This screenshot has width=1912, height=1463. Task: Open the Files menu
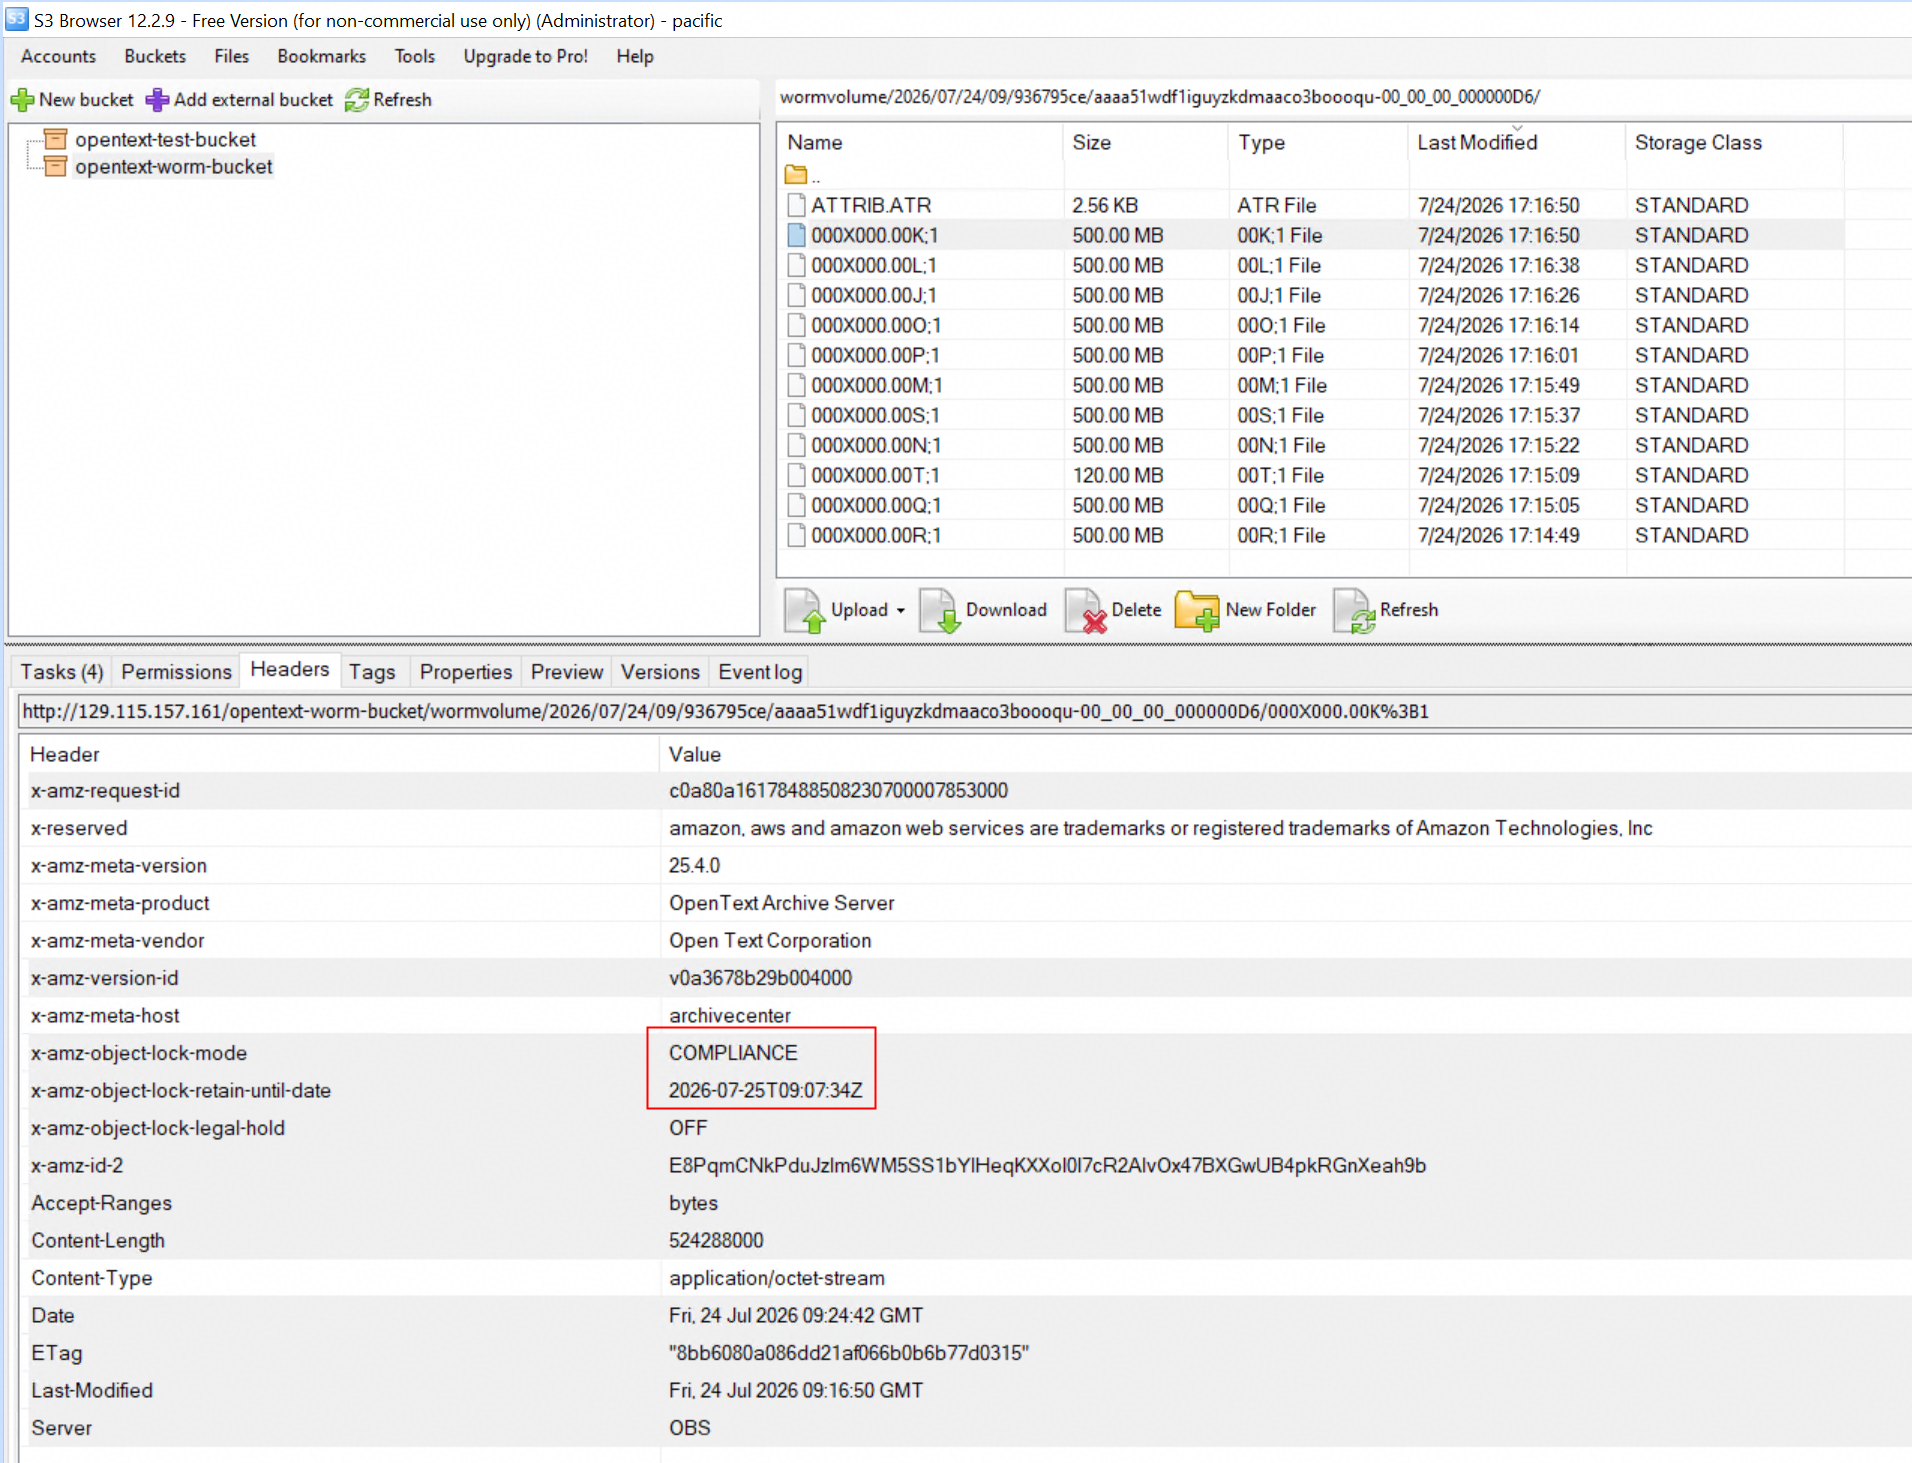[231, 56]
